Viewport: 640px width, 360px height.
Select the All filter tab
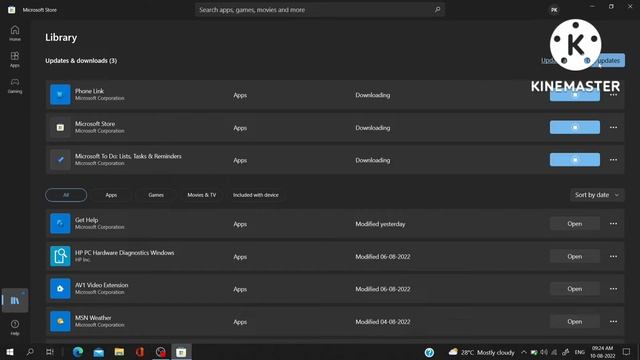click(x=66, y=195)
